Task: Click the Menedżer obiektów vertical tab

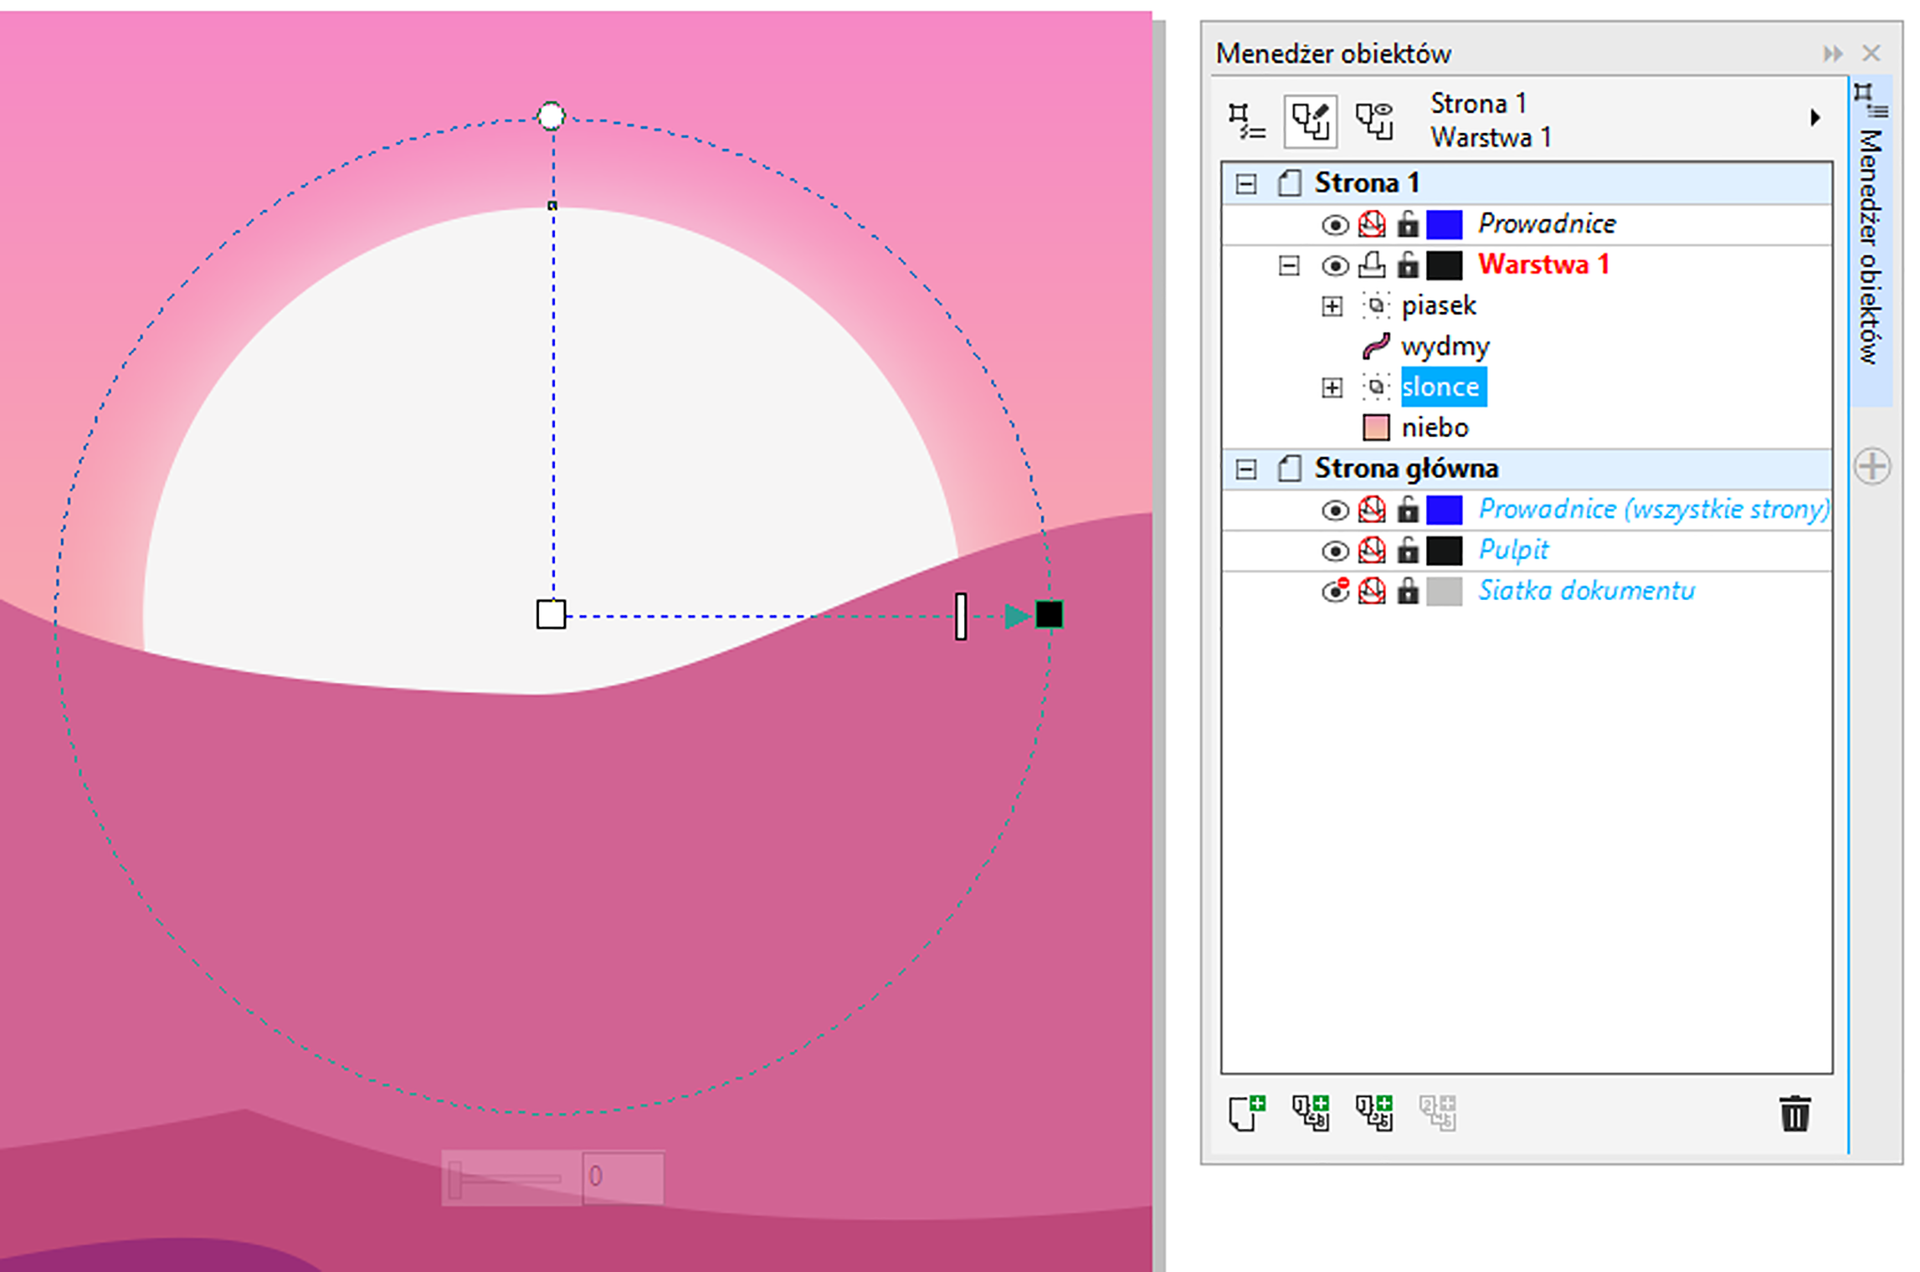Action: coord(1870,245)
